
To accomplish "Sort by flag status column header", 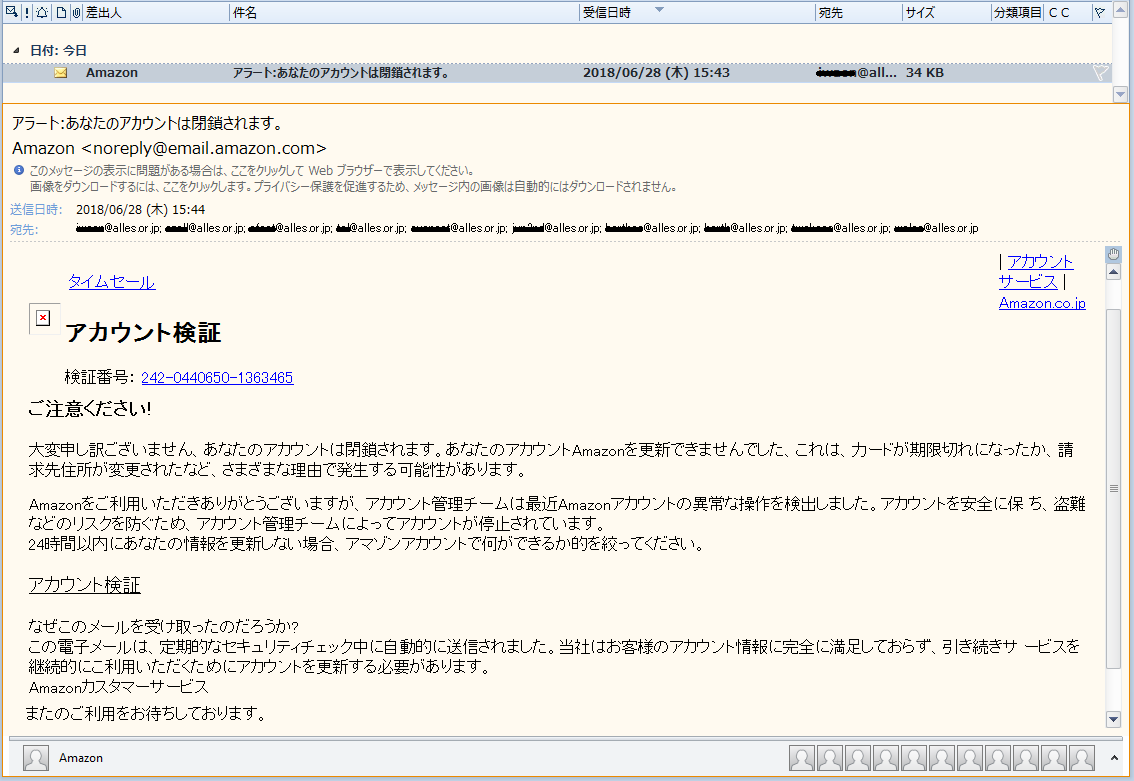I will (x=1100, y=12).
